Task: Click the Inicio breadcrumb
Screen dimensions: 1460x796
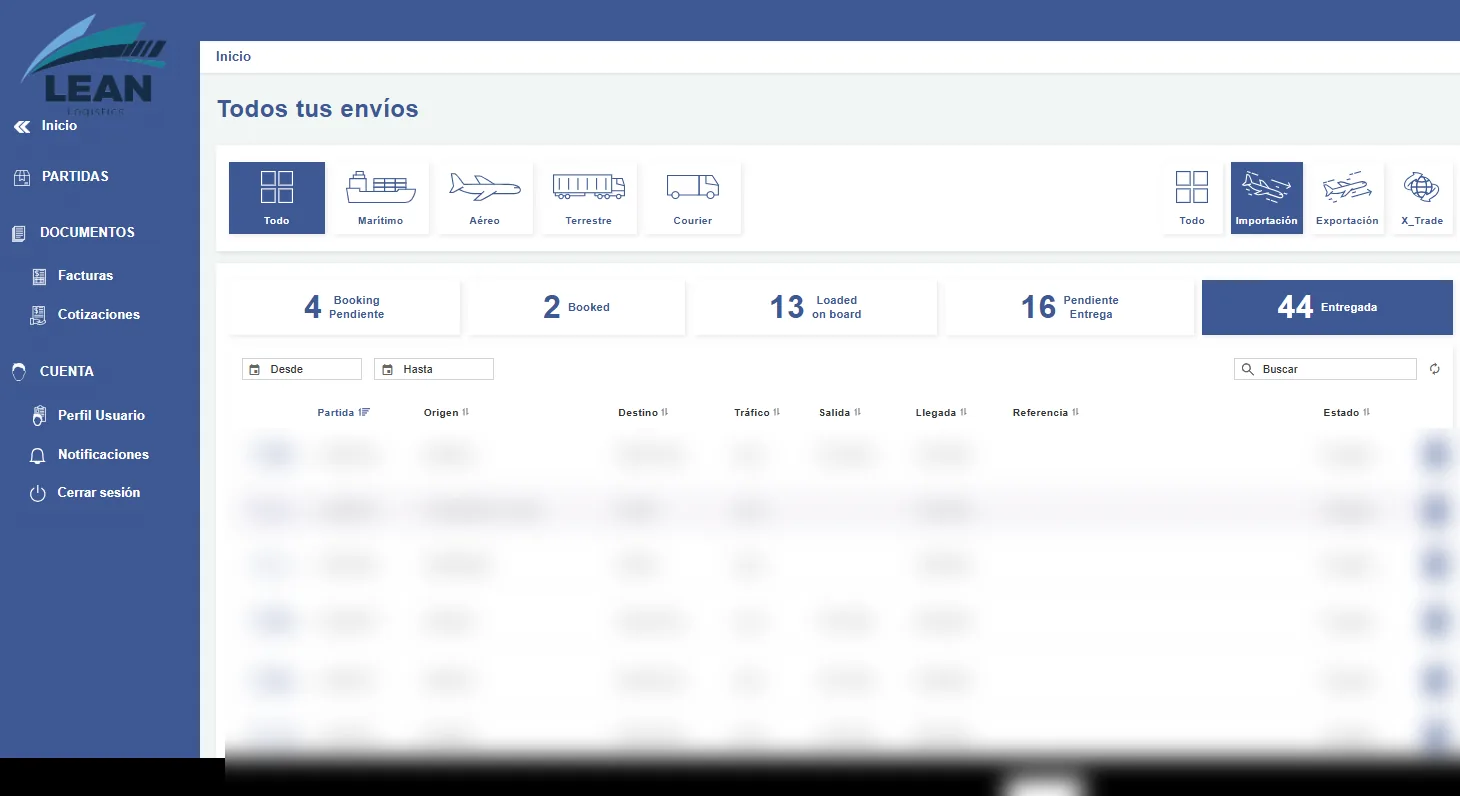Action: coord(233,57)
